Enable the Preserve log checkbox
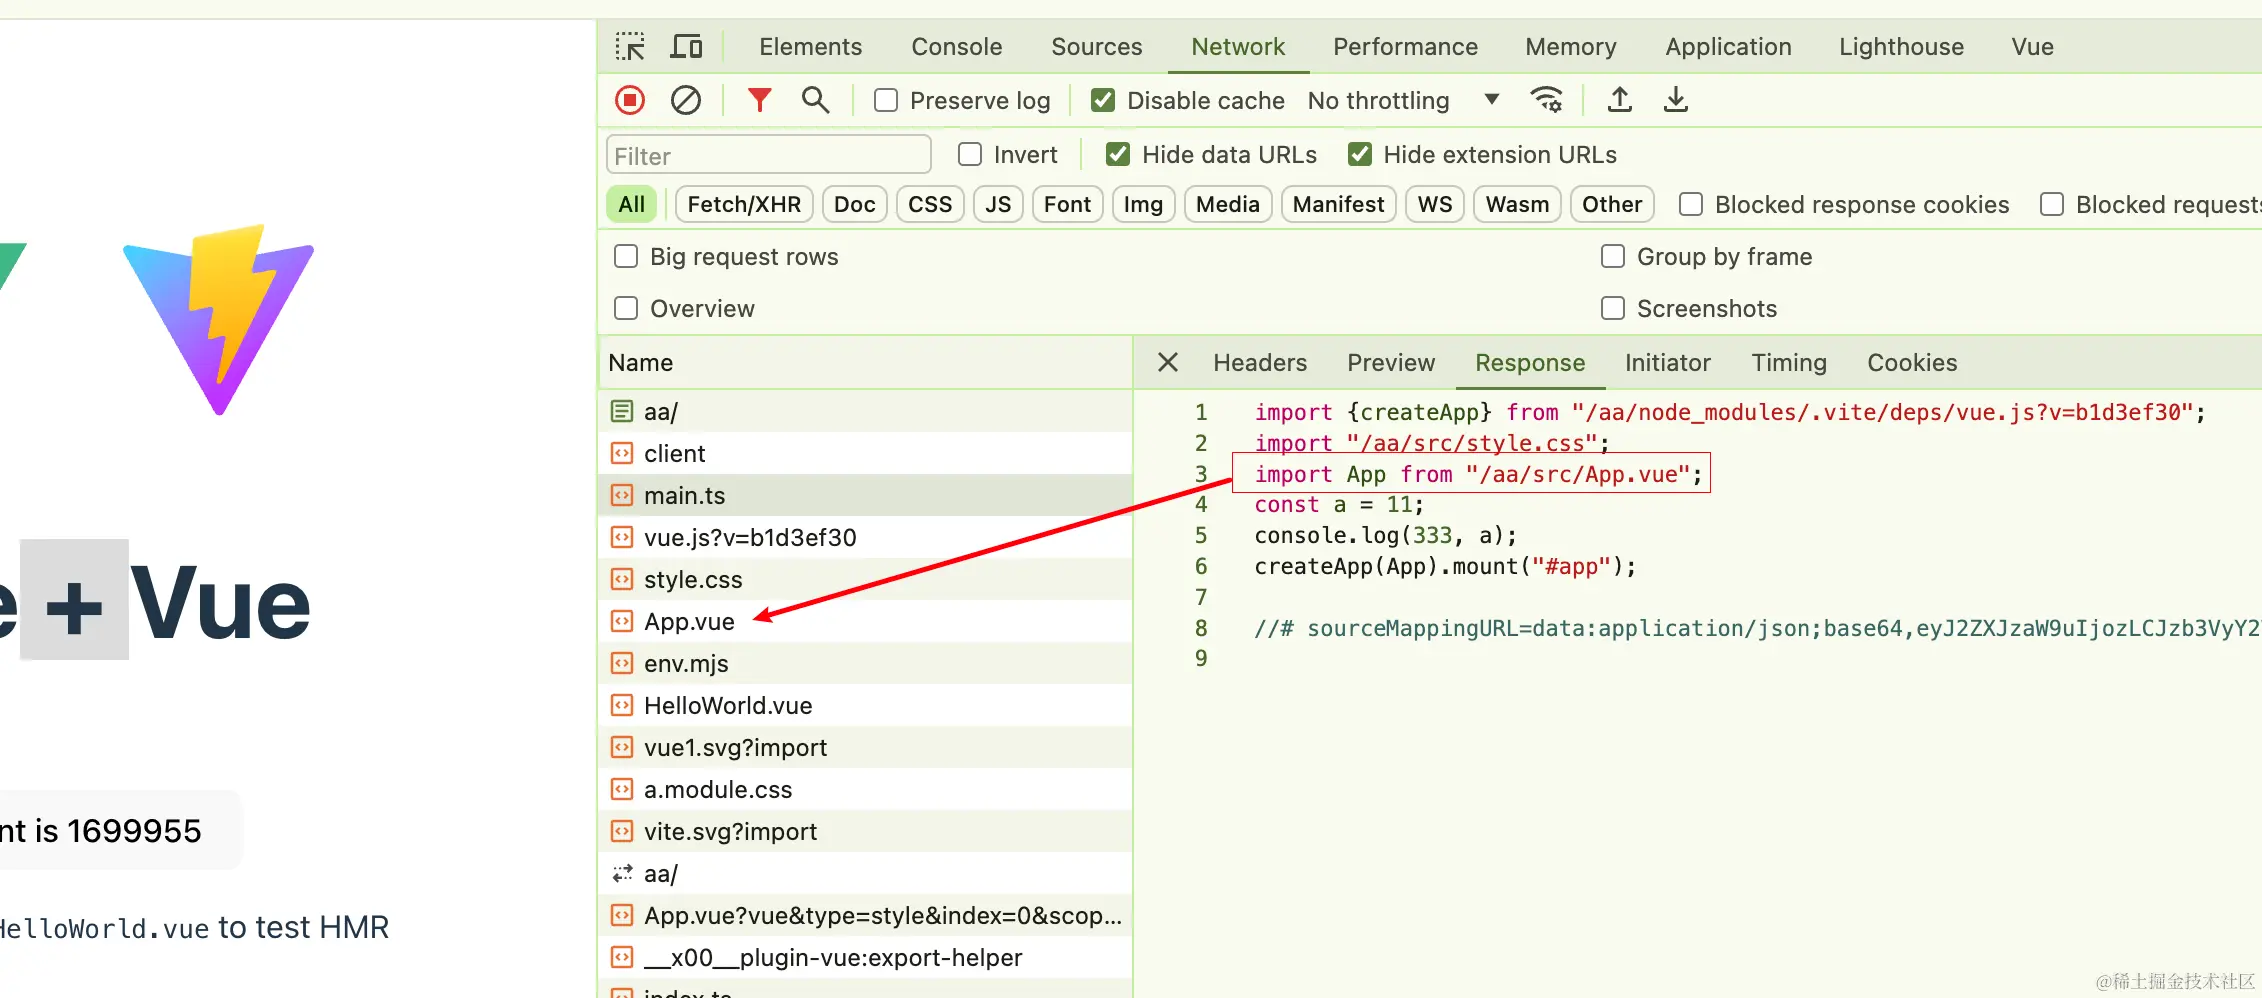 886,100
